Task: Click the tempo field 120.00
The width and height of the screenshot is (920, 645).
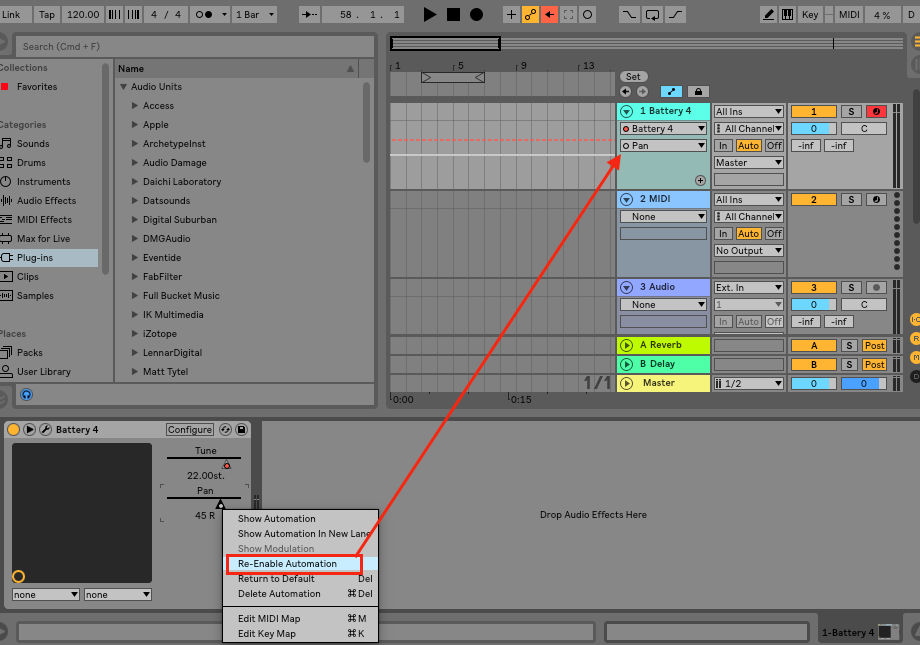Action: coord(83,15)
